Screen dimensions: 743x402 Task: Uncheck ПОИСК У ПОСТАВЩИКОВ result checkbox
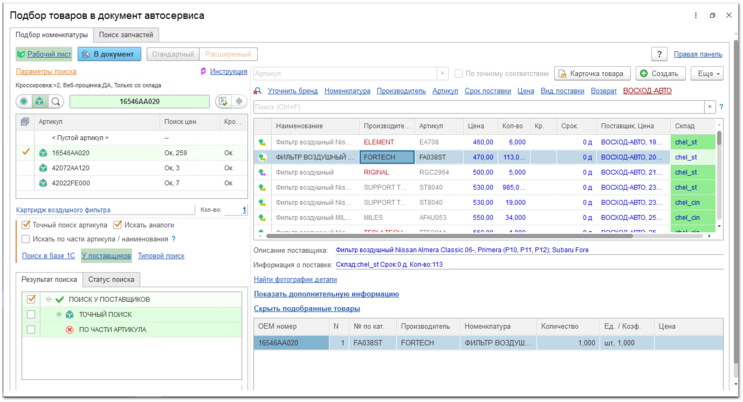tap(31, 300)
